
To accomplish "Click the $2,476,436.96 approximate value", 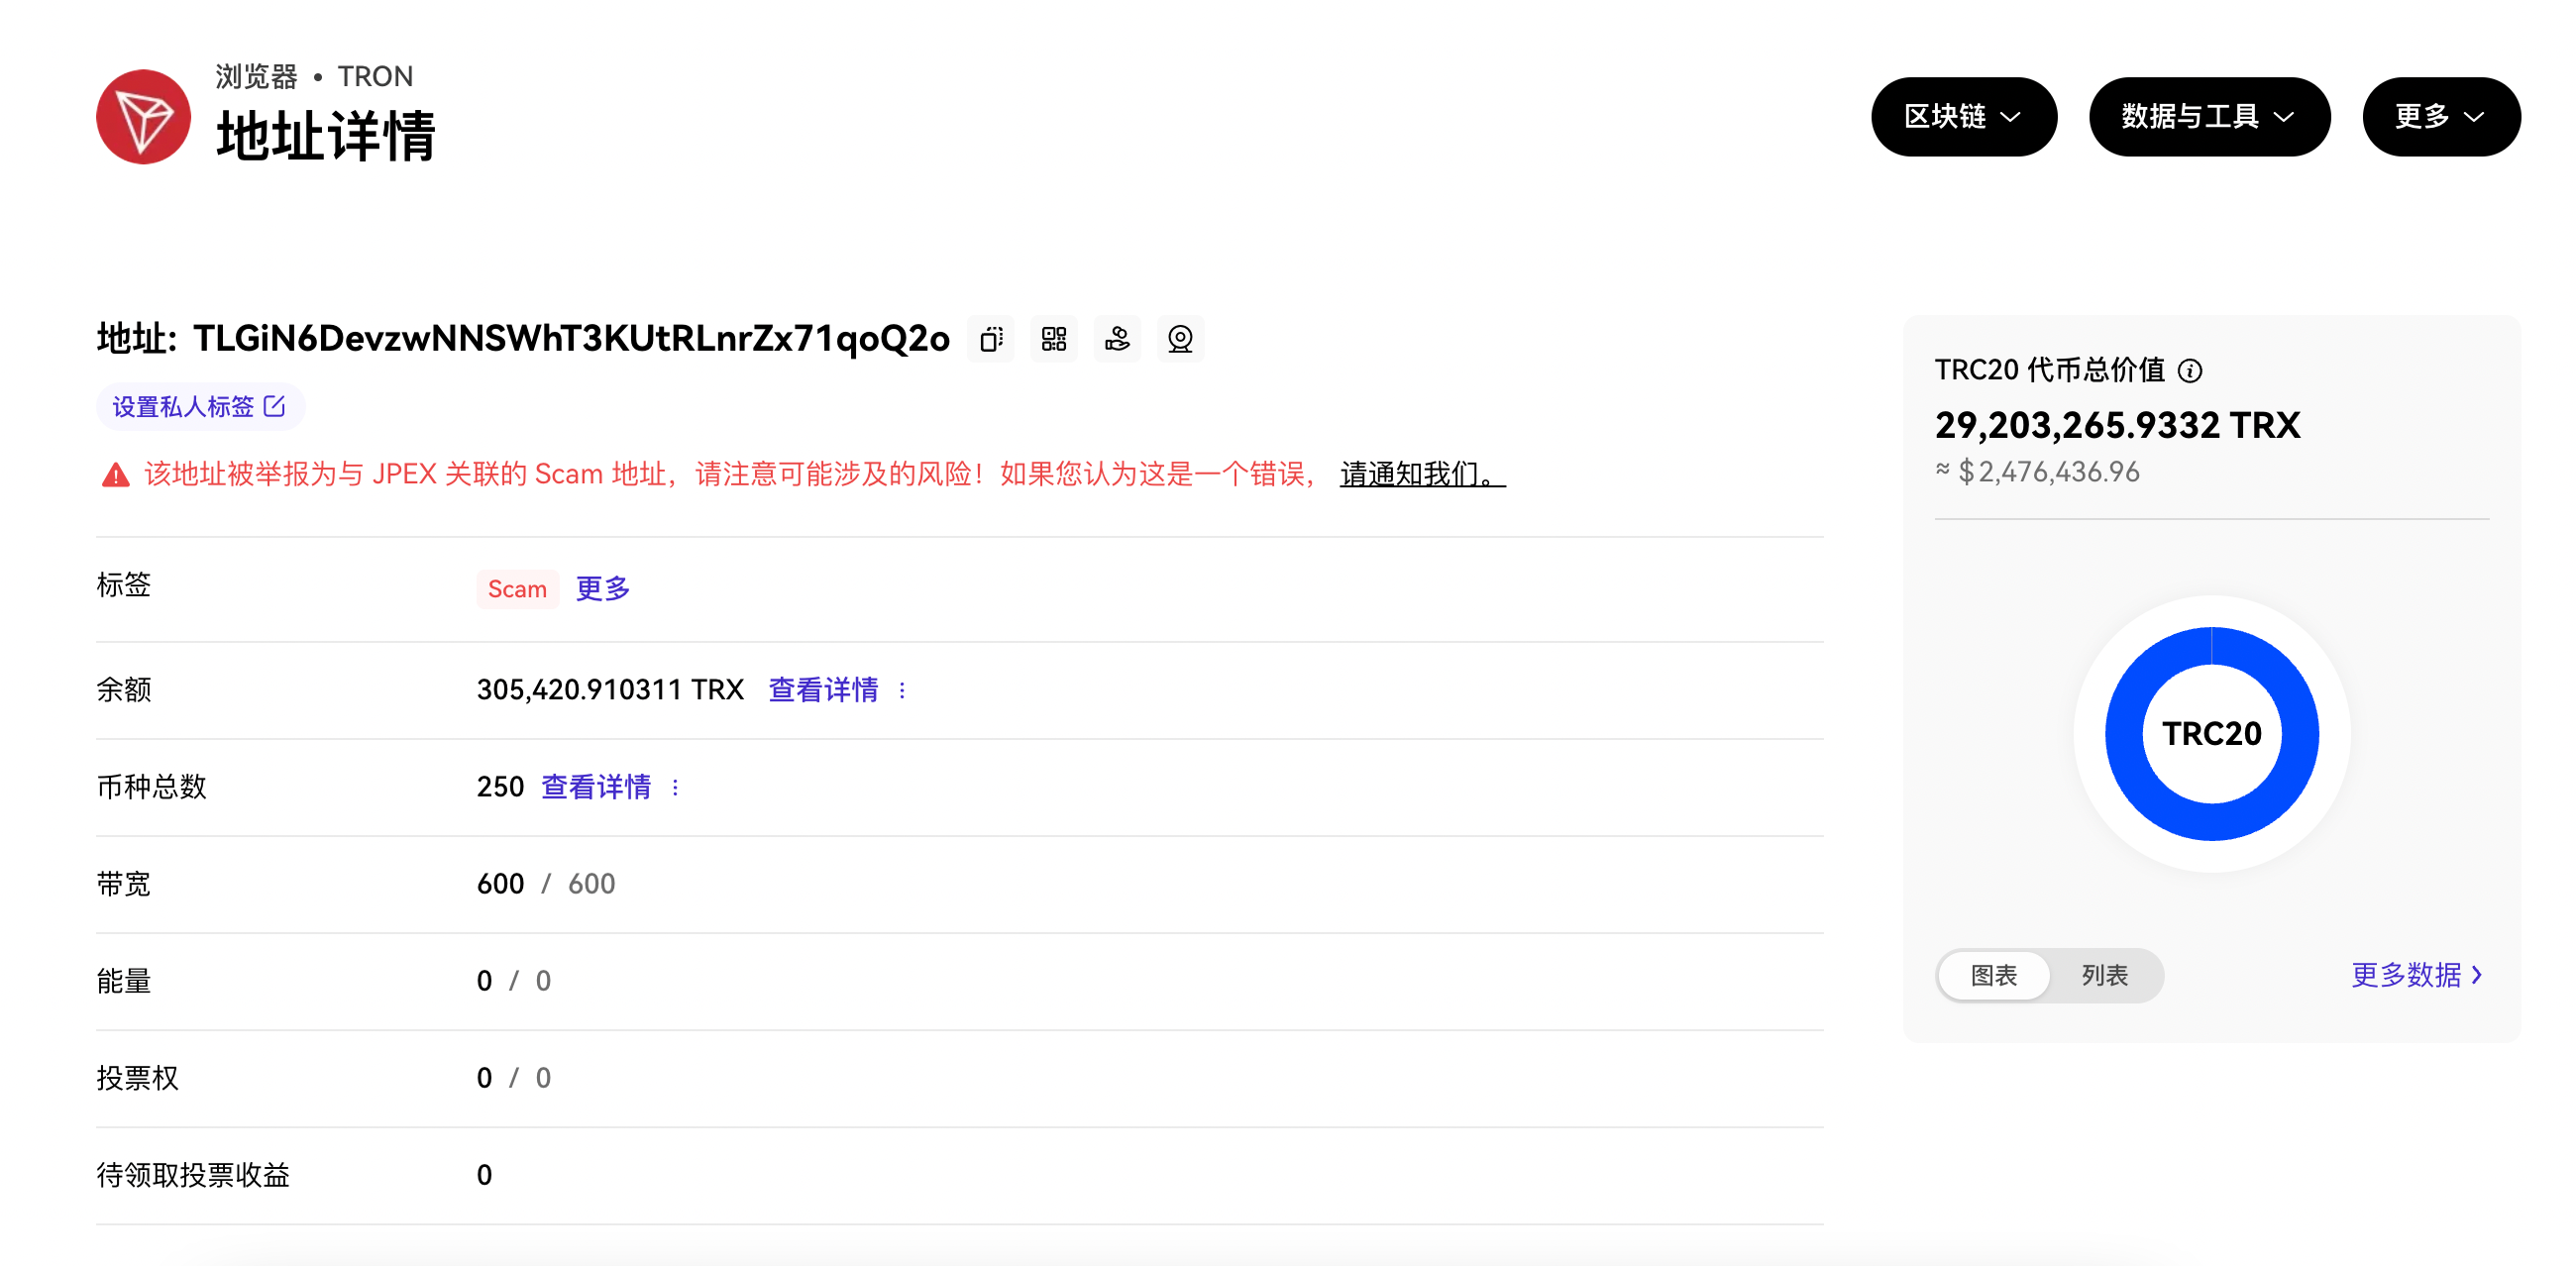I will [x=2048, y=472].
